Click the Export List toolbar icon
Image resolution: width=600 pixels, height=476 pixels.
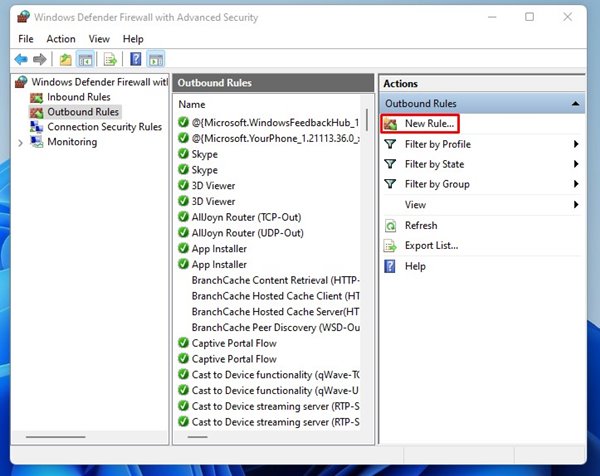pyautogui.click(x=110, y=59)
